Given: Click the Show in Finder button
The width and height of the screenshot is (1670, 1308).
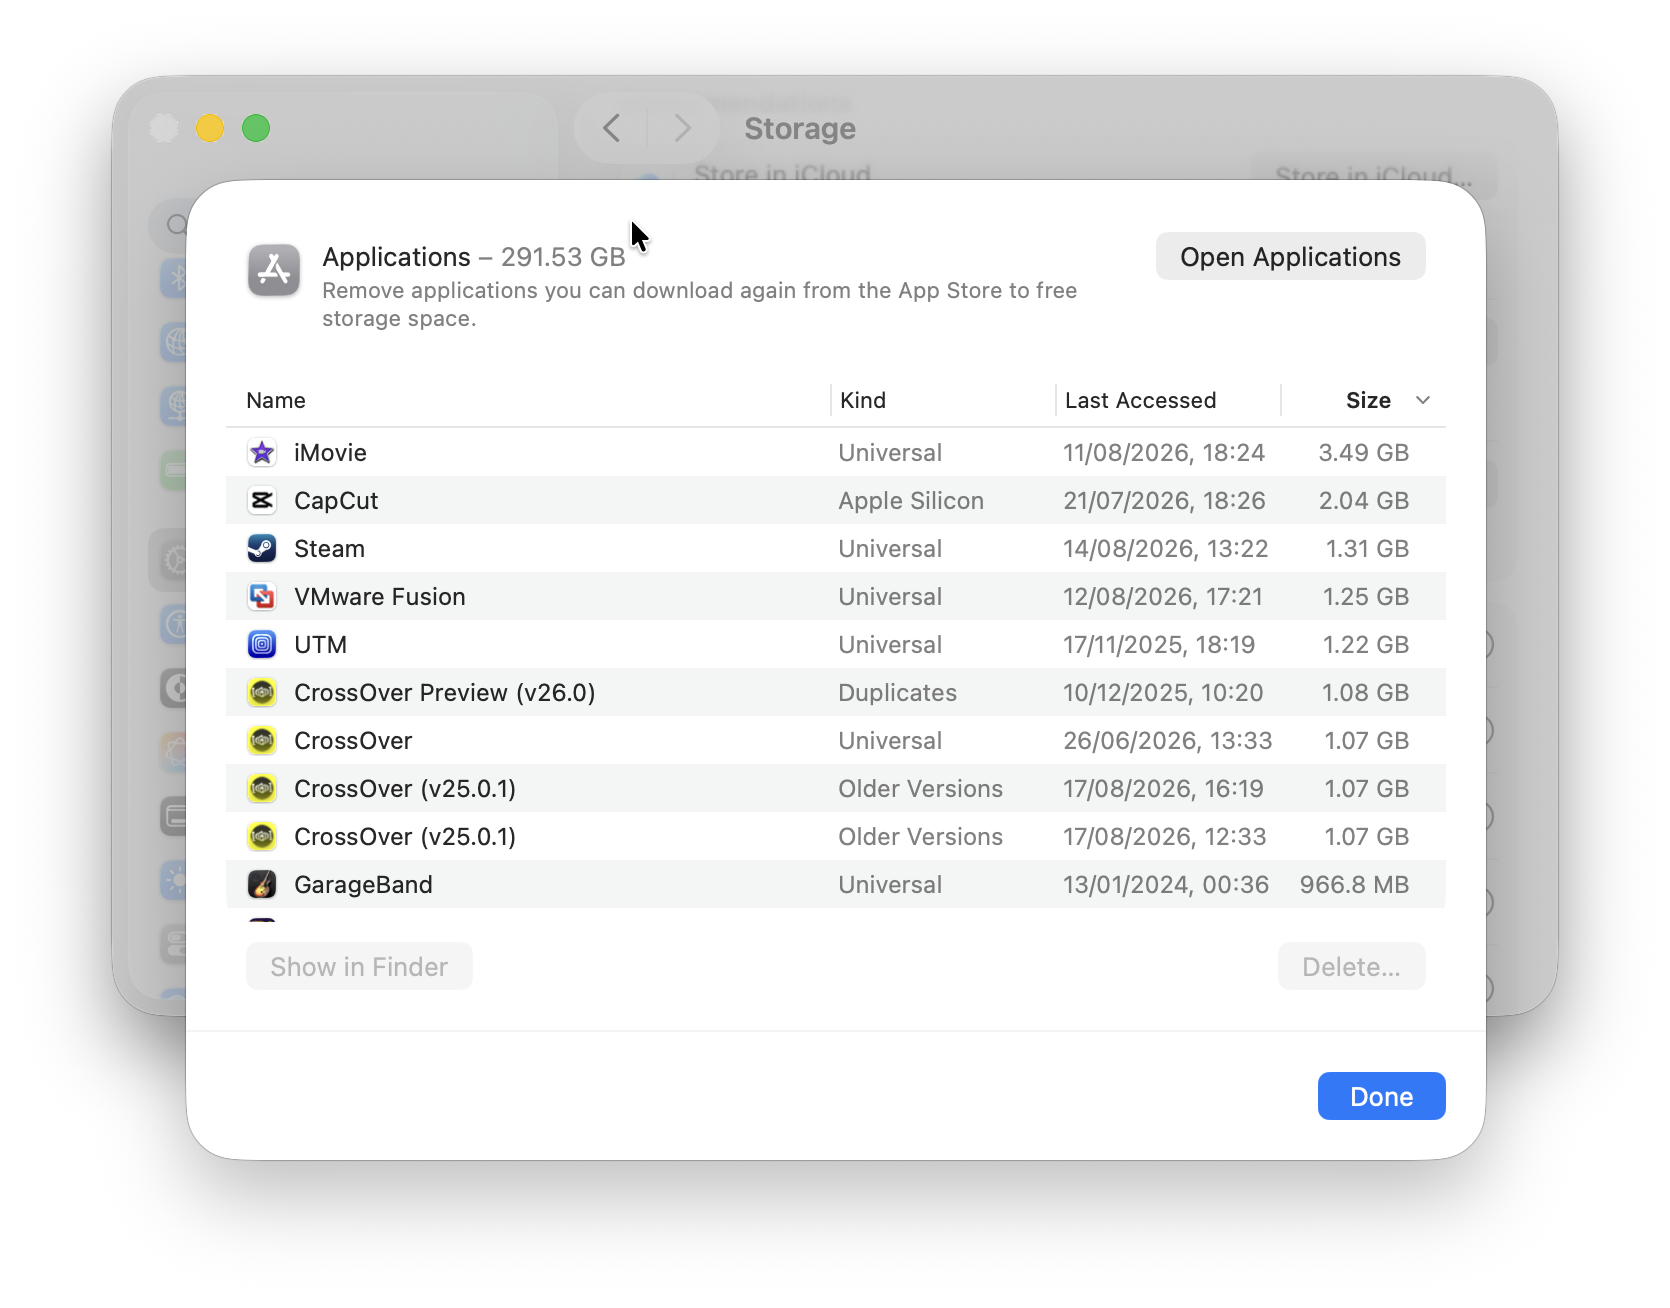Looking at the screenshot, I should [359, 967].
